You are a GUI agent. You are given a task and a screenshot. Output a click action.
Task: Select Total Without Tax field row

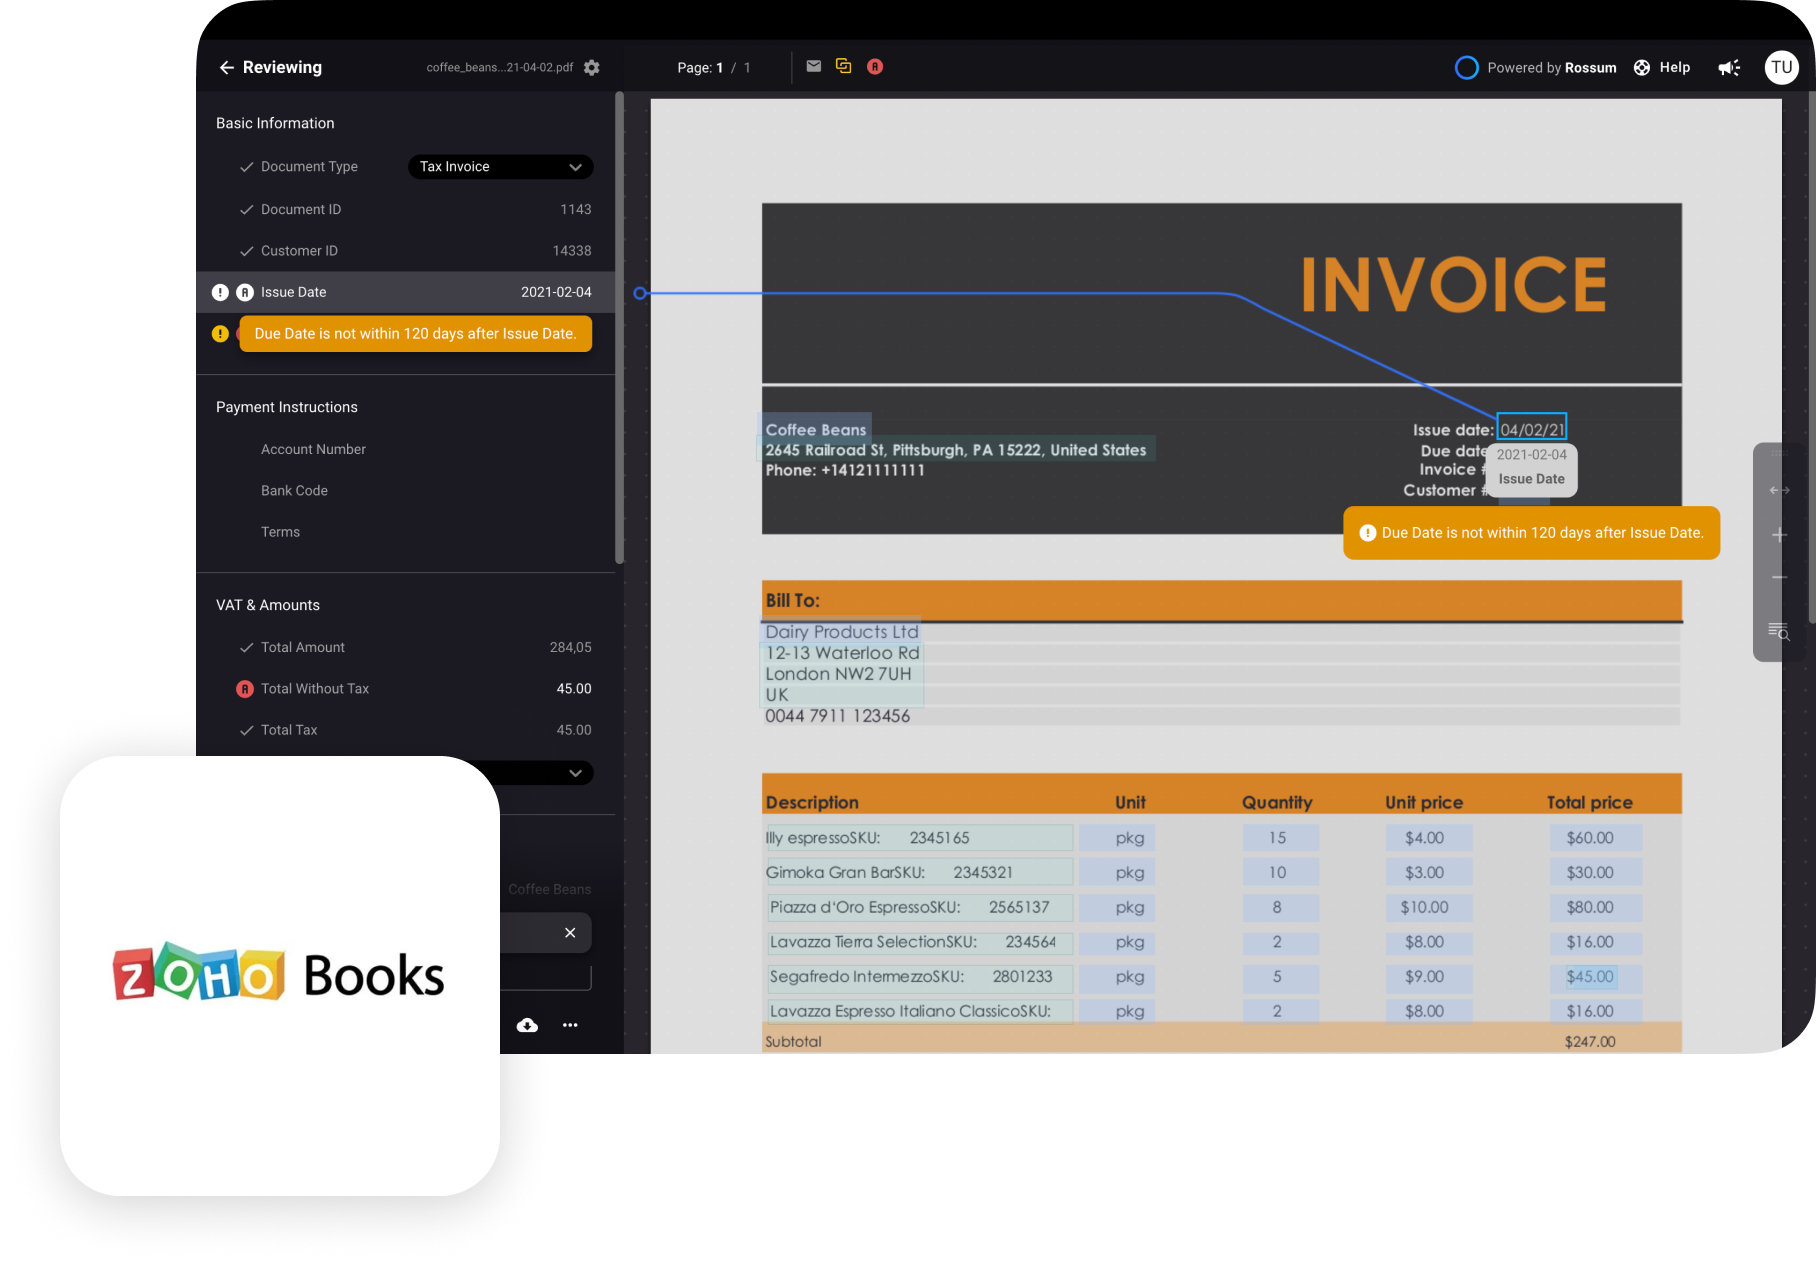point(406,689)
